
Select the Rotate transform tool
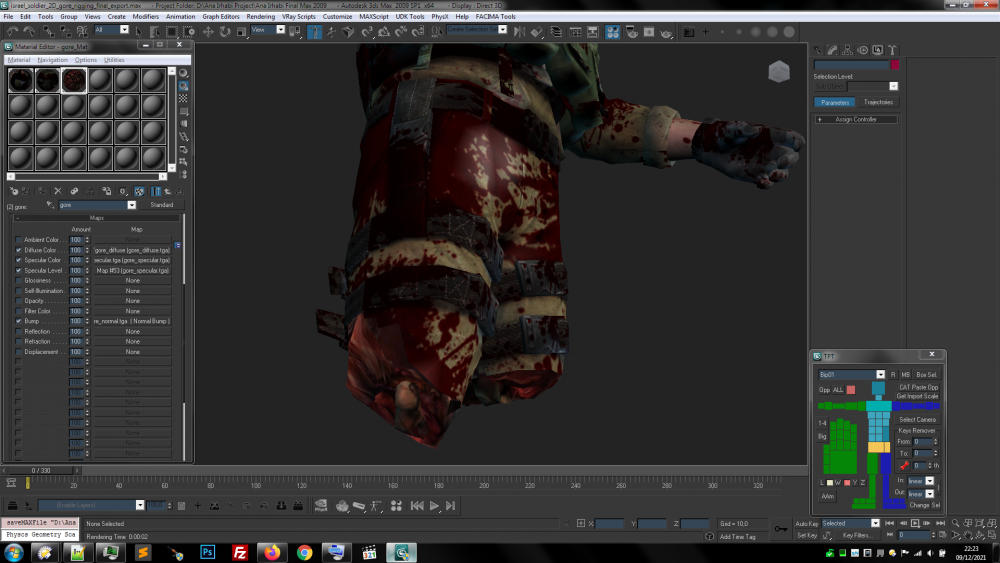click(225, 32)
